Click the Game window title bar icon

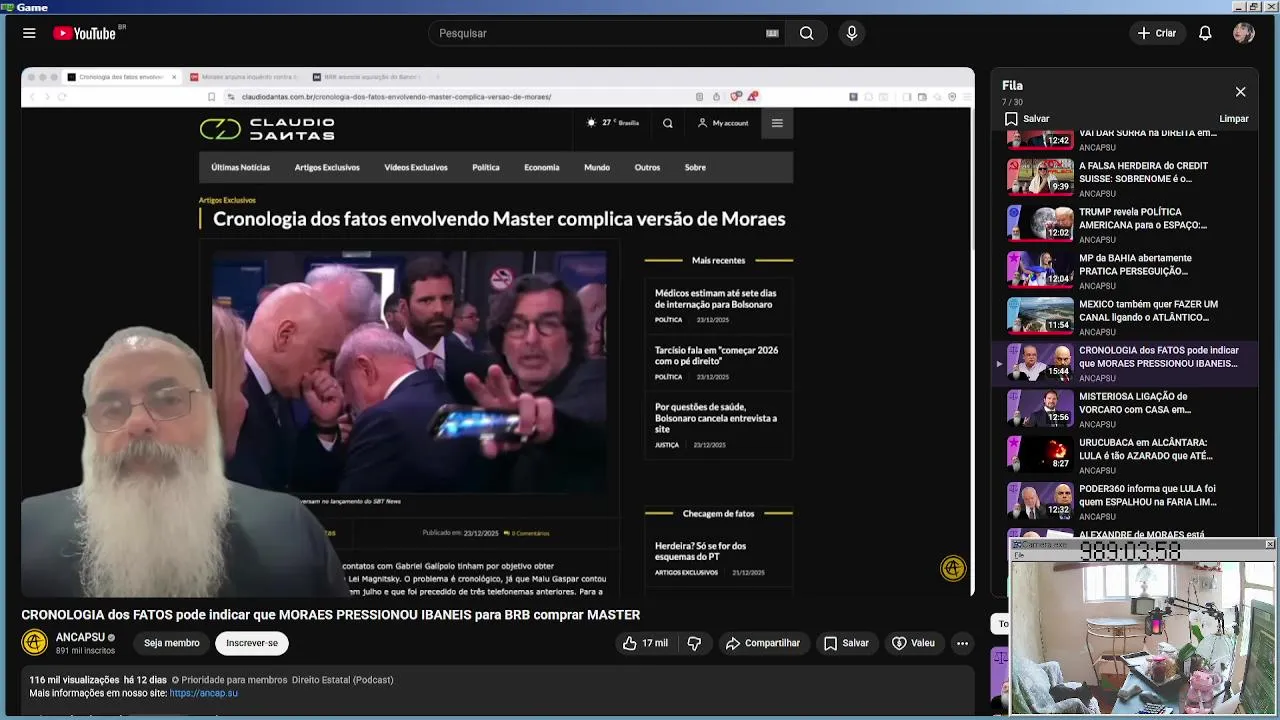[7, 7]
